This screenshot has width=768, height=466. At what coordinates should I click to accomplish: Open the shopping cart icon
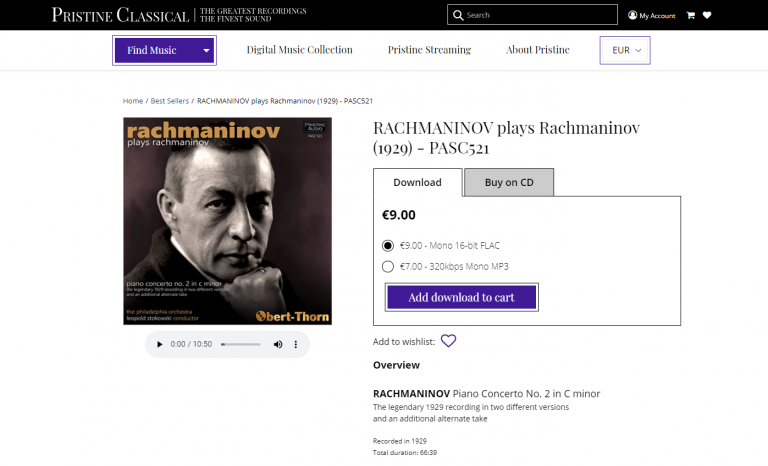(x=690, y=15)
